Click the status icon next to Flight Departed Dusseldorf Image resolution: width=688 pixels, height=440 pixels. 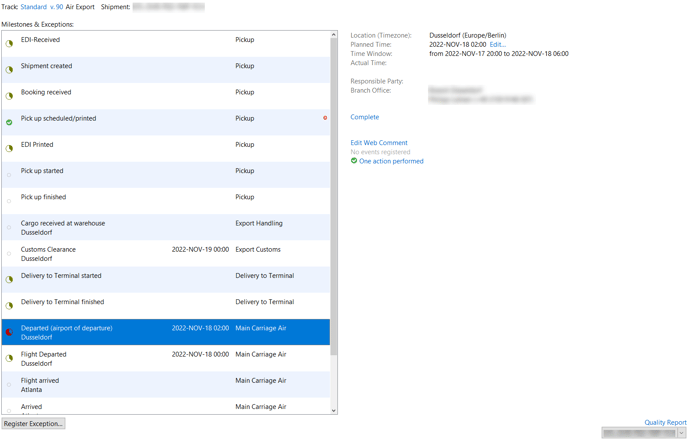point(9,358)
